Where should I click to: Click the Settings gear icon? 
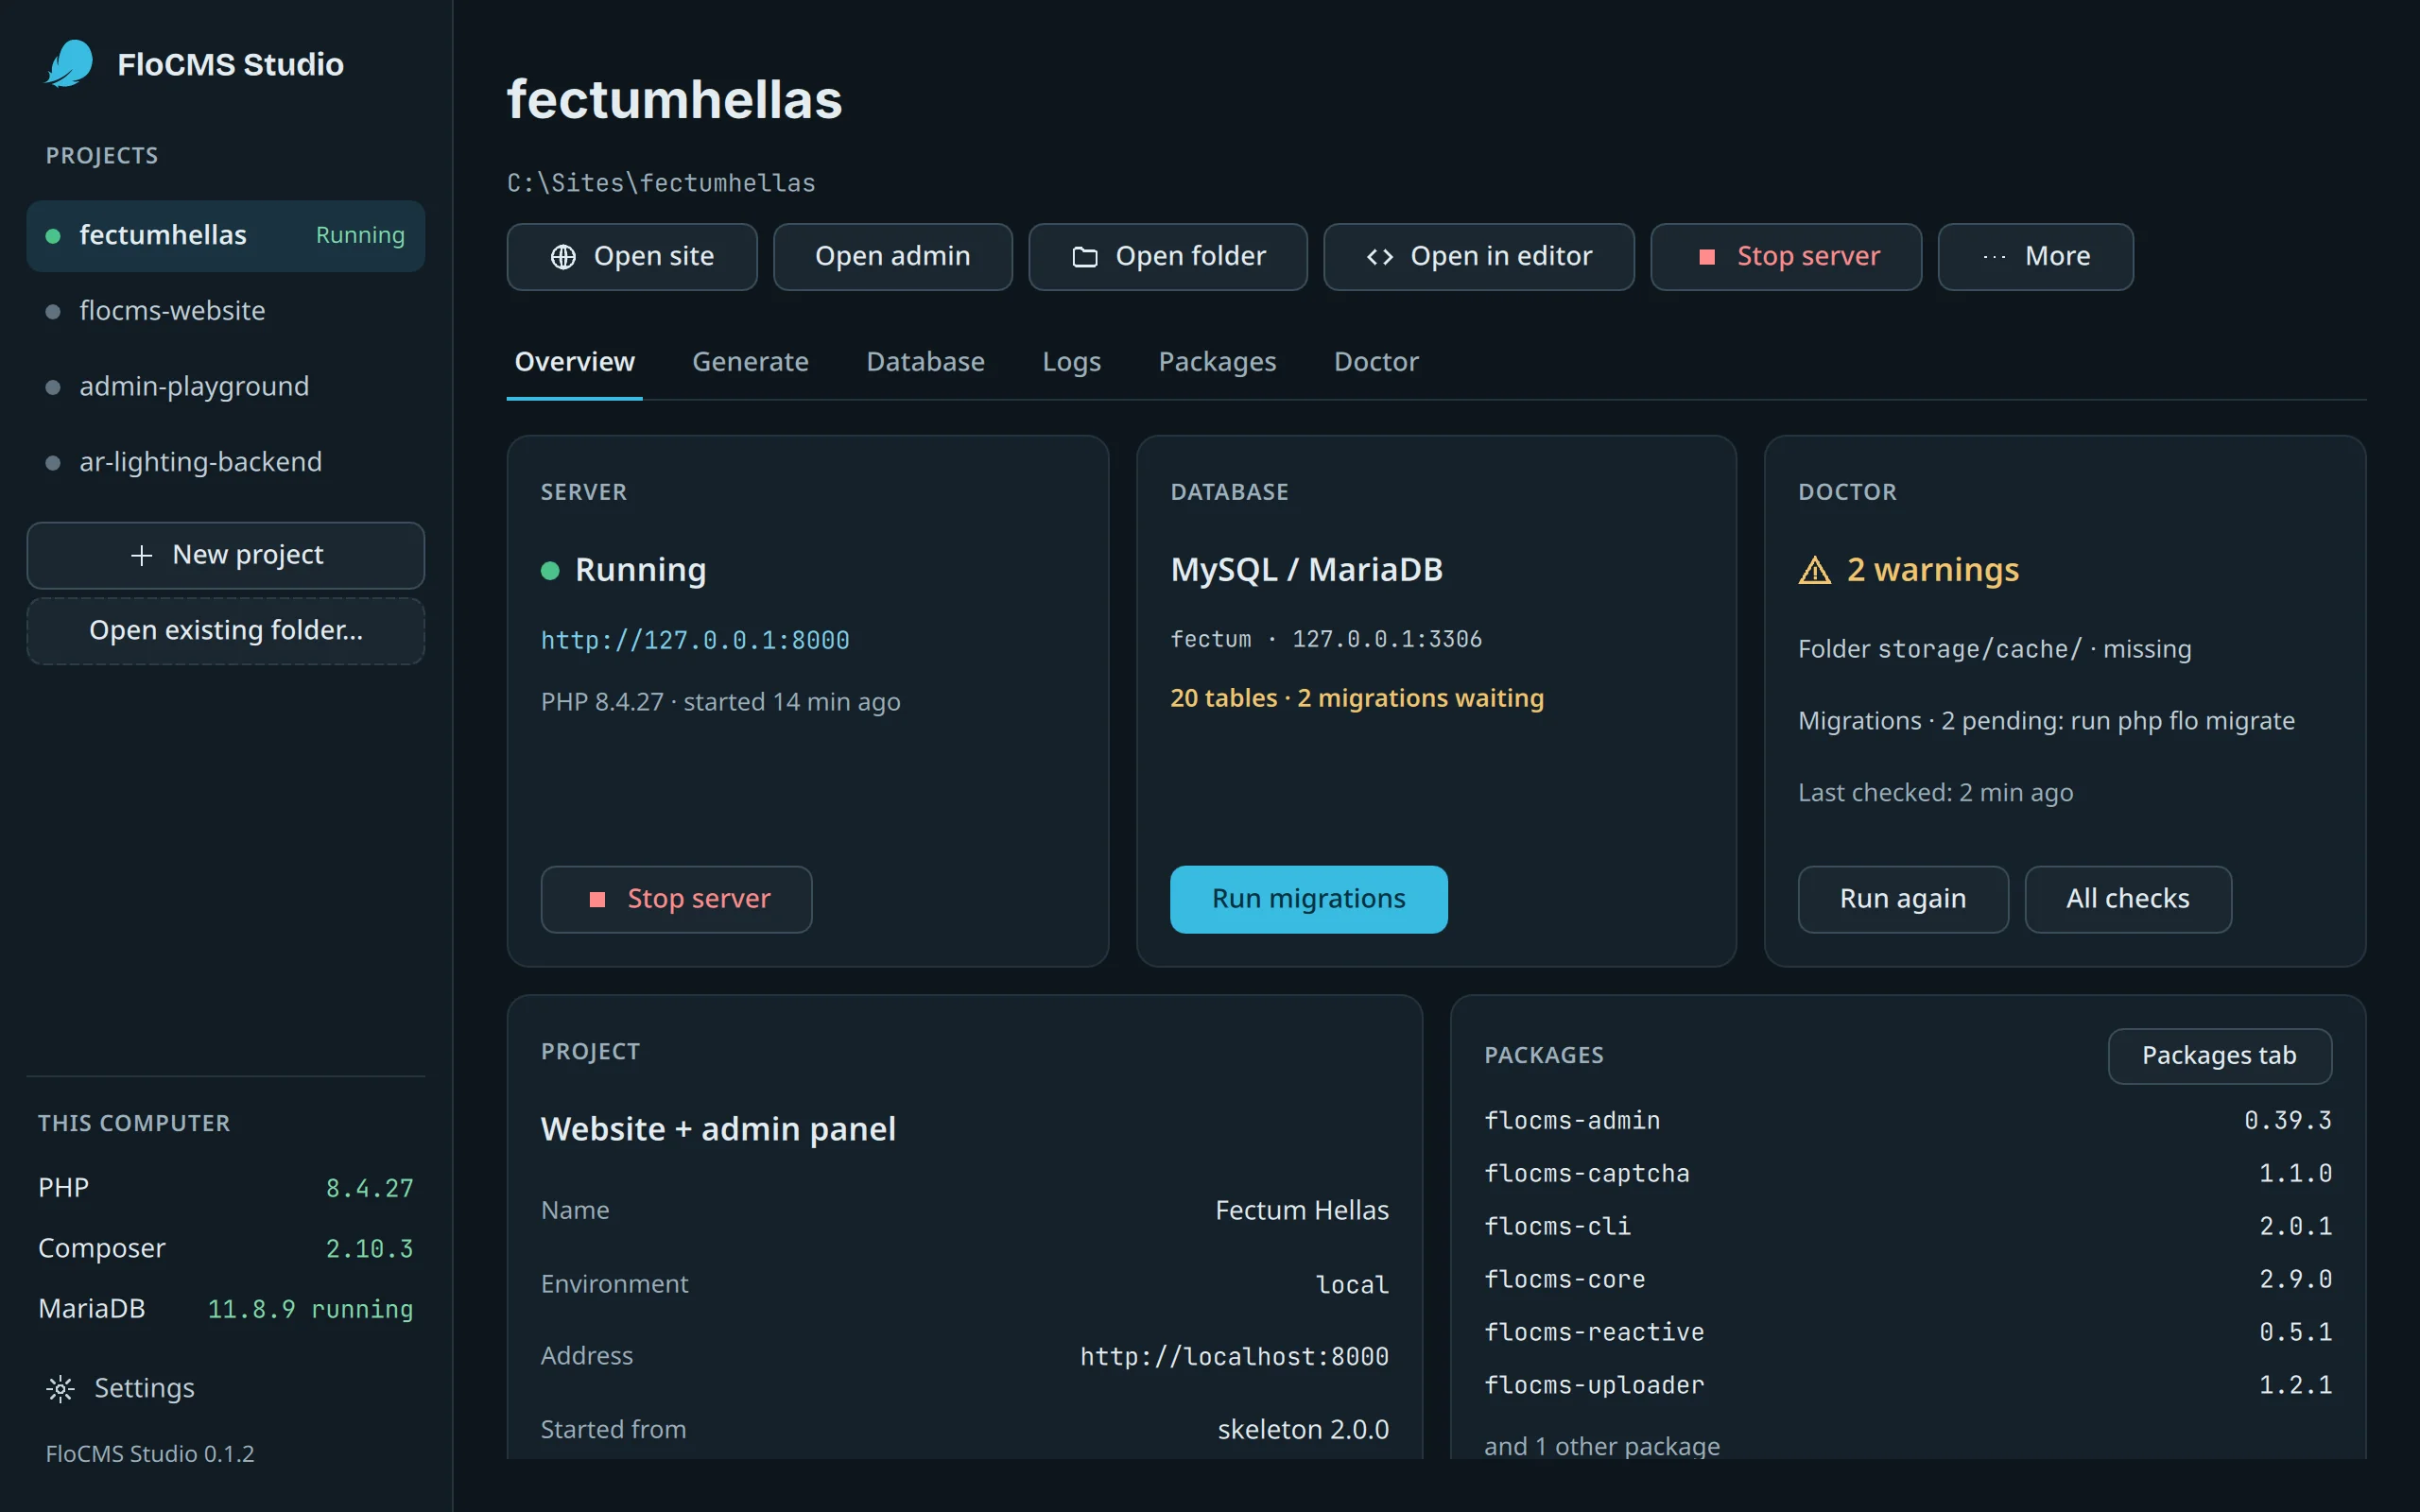[x=60, y=1388]
